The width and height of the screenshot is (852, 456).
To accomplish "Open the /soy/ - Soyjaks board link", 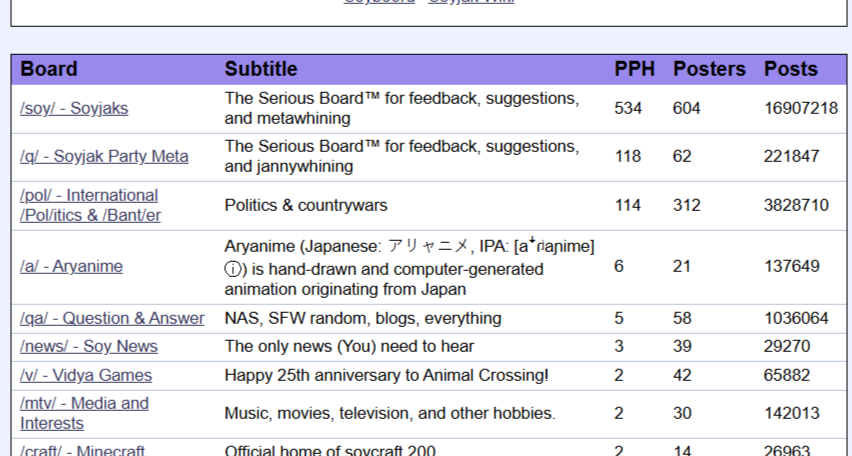I will (x=74, y=108).
